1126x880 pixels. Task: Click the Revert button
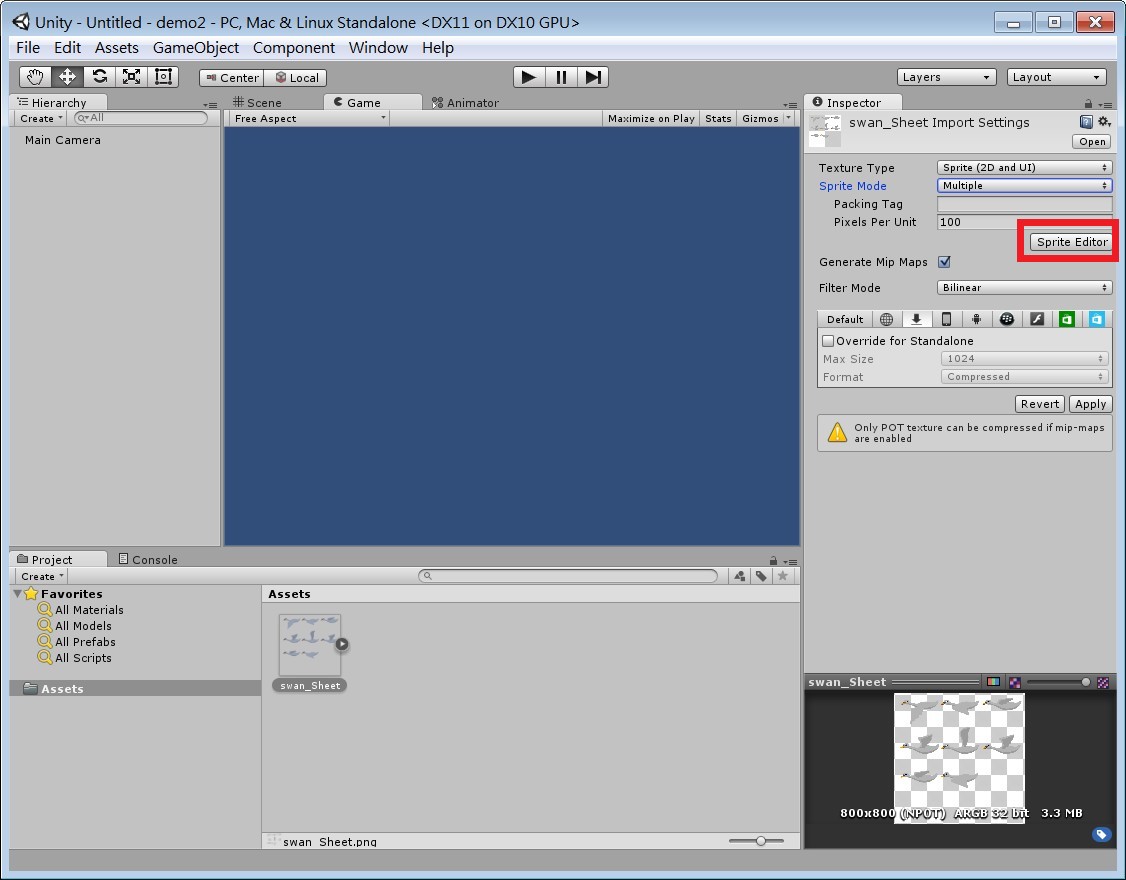pyautogui.click(x=1040, y=404)
